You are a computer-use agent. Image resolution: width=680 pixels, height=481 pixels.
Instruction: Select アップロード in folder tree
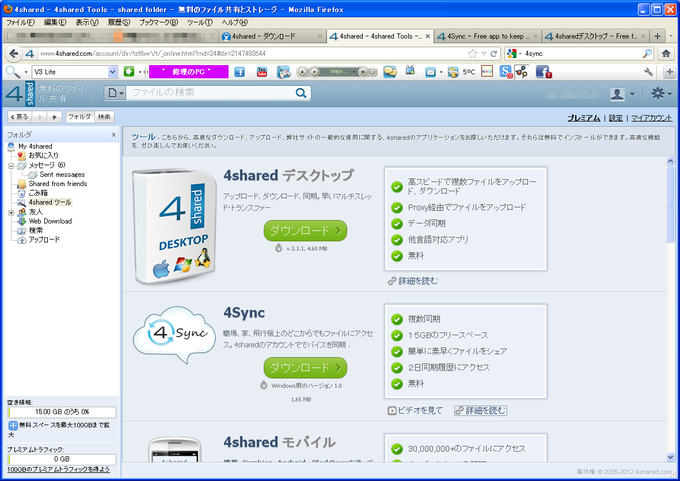tap(44, 240)
